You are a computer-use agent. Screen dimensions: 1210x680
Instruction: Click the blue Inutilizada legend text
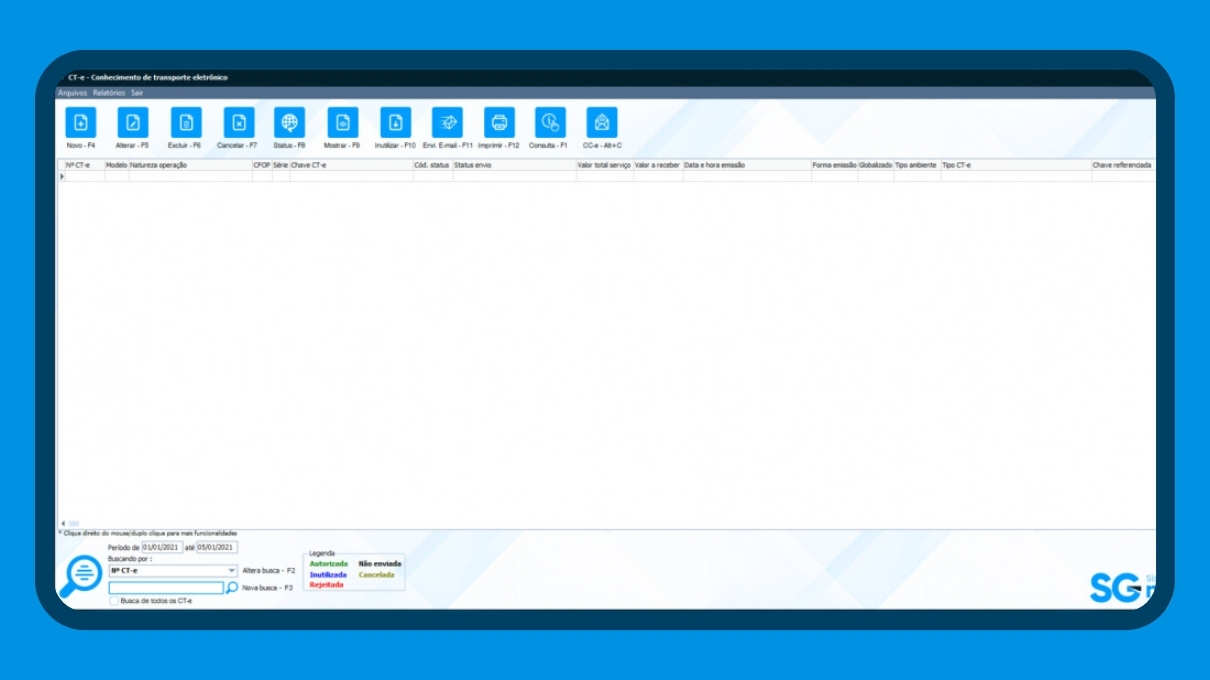point(328,575)
